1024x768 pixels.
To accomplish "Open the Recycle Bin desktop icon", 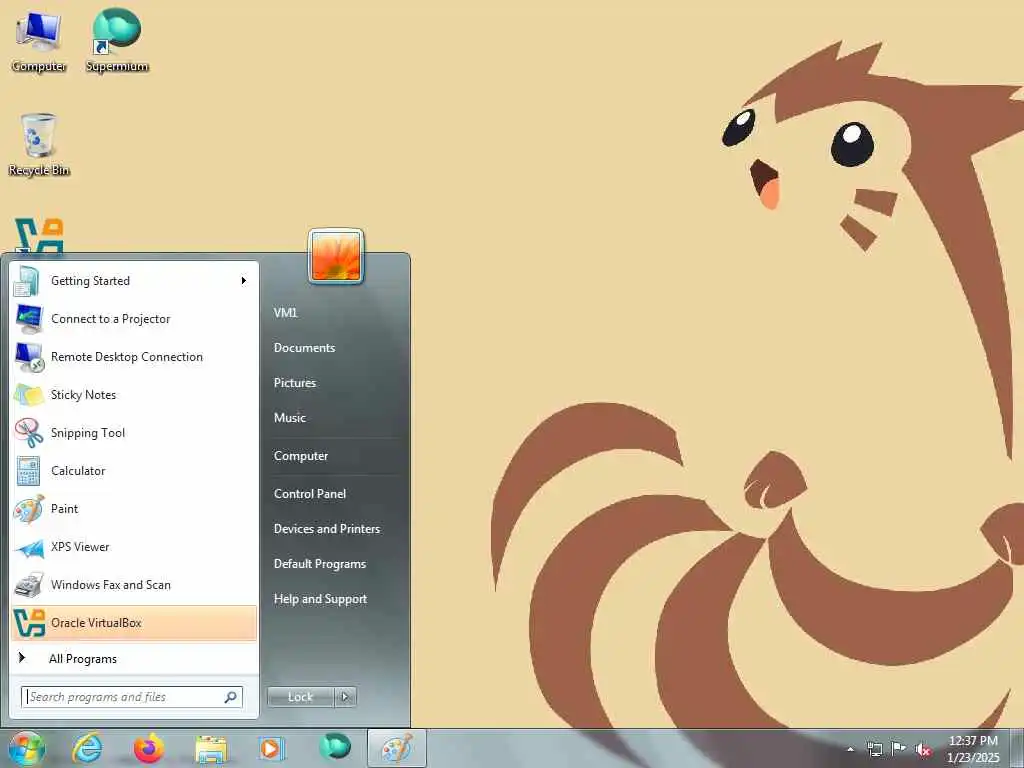I will [39, 144].
